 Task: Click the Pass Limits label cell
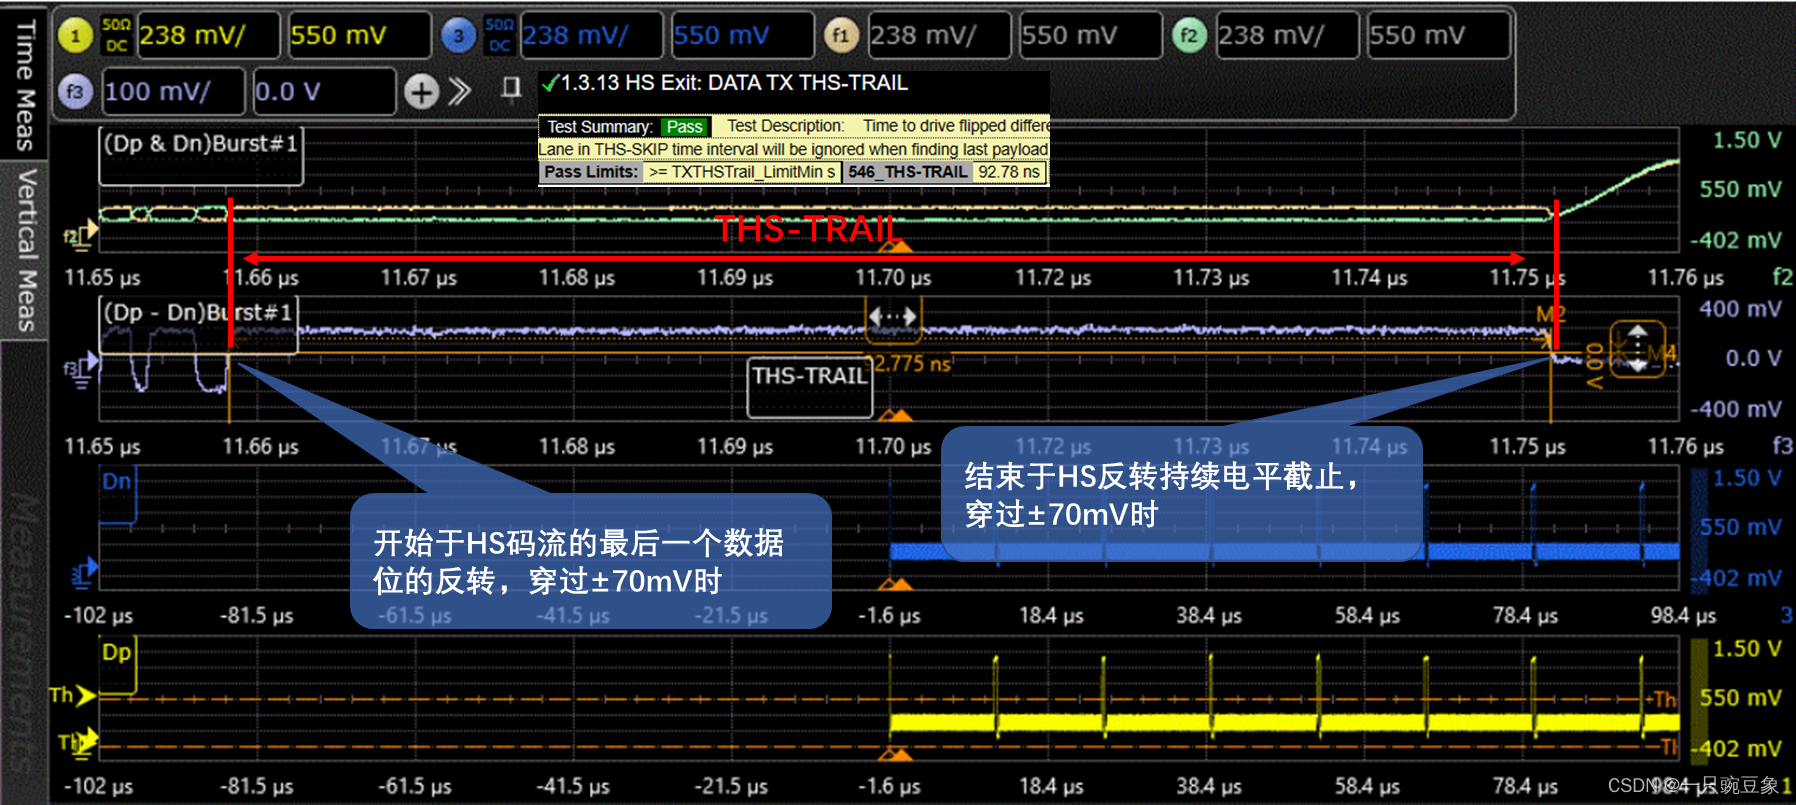(590, 172)
